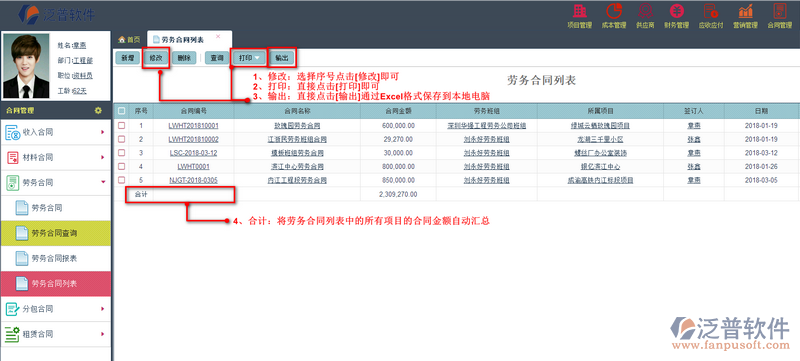Open contract number link LWHT201810002
800x361 pixels.
(193, 139)
